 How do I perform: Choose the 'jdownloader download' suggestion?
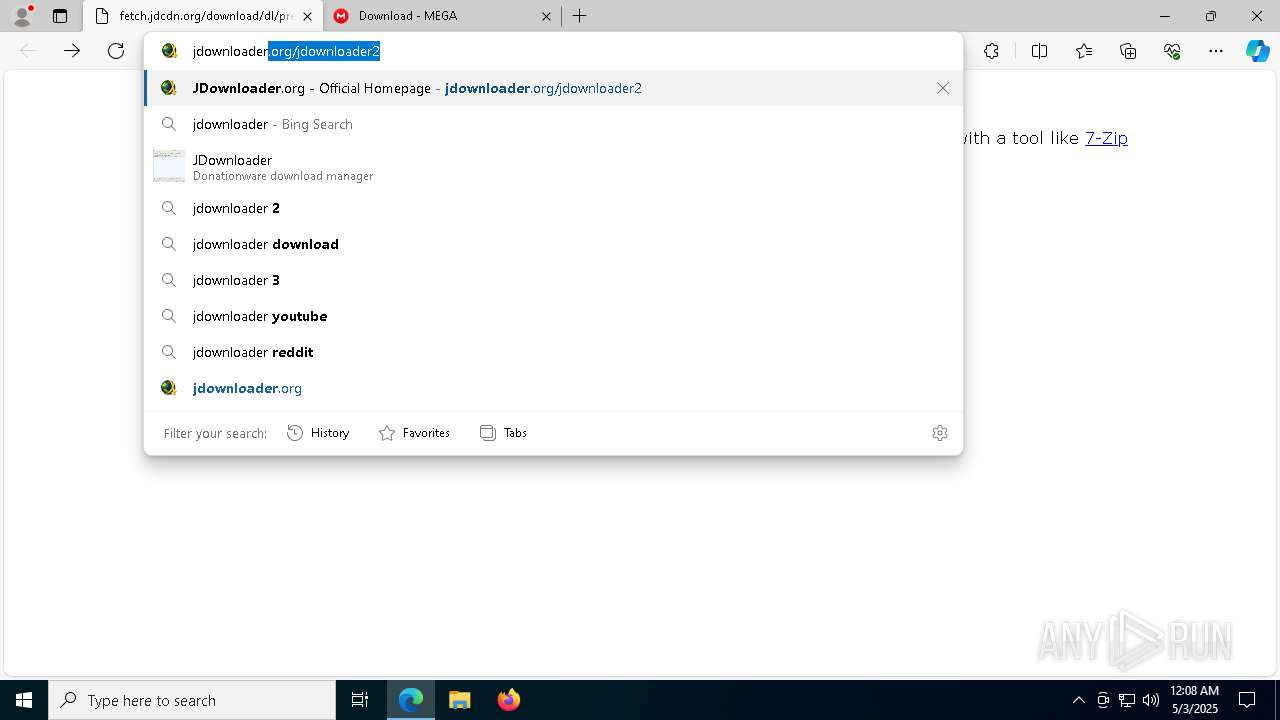(x=553, y=244)
